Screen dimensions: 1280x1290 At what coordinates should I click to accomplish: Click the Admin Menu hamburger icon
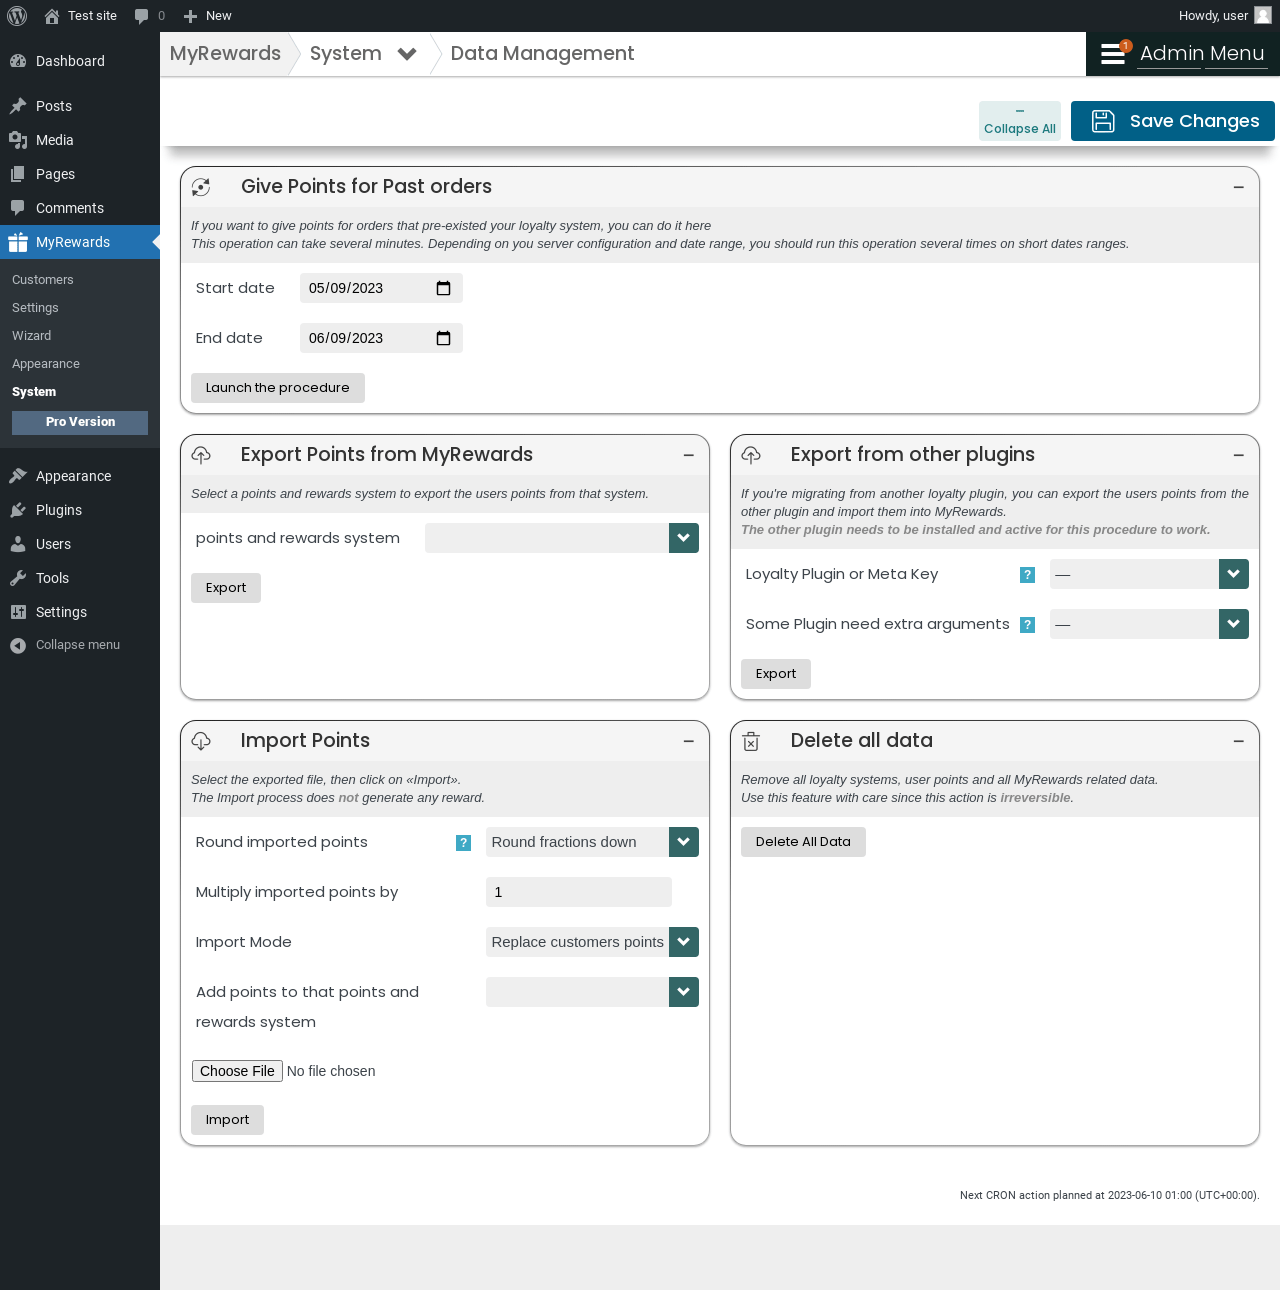point(1113,54)
